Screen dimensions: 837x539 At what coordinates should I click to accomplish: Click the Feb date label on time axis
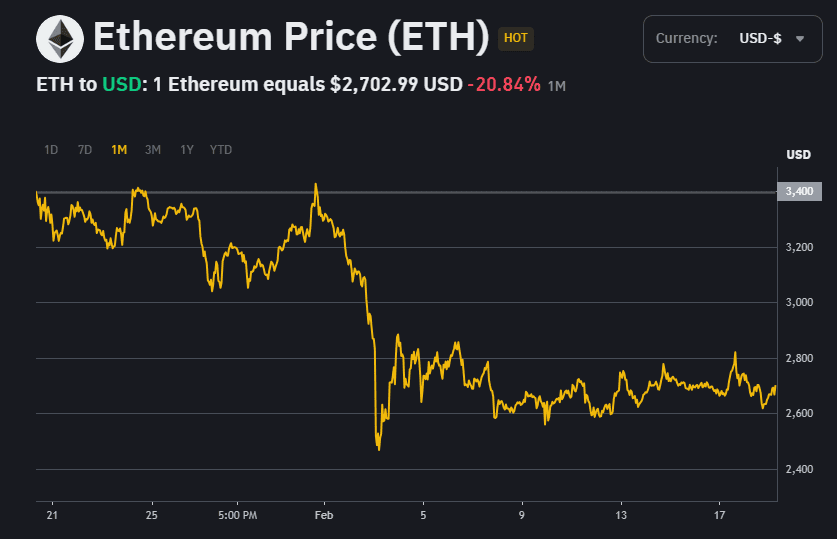[323, 516]
